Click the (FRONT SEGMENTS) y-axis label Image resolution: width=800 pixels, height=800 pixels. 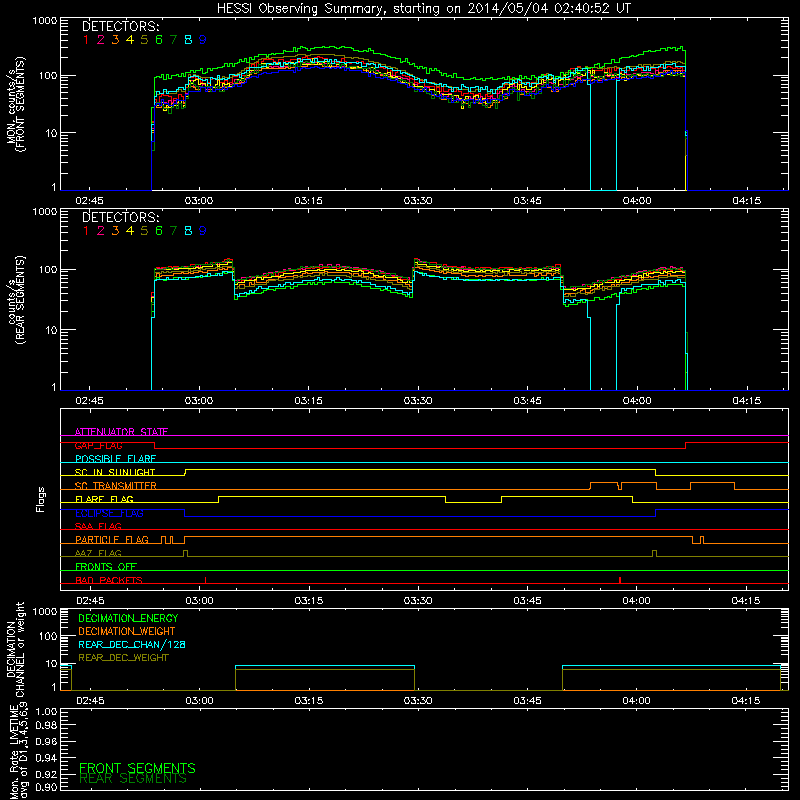point(20,104)
